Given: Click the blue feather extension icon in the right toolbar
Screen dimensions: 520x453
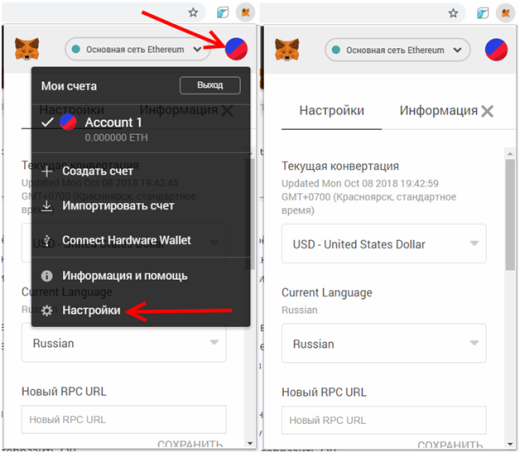Looking at the screenshot, I should pos(483,13).
